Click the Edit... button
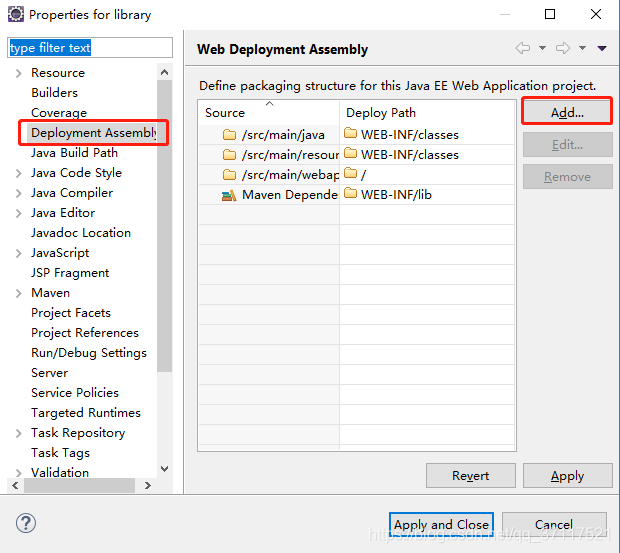The height and width of the screenshot is (553, 620). 567,145
